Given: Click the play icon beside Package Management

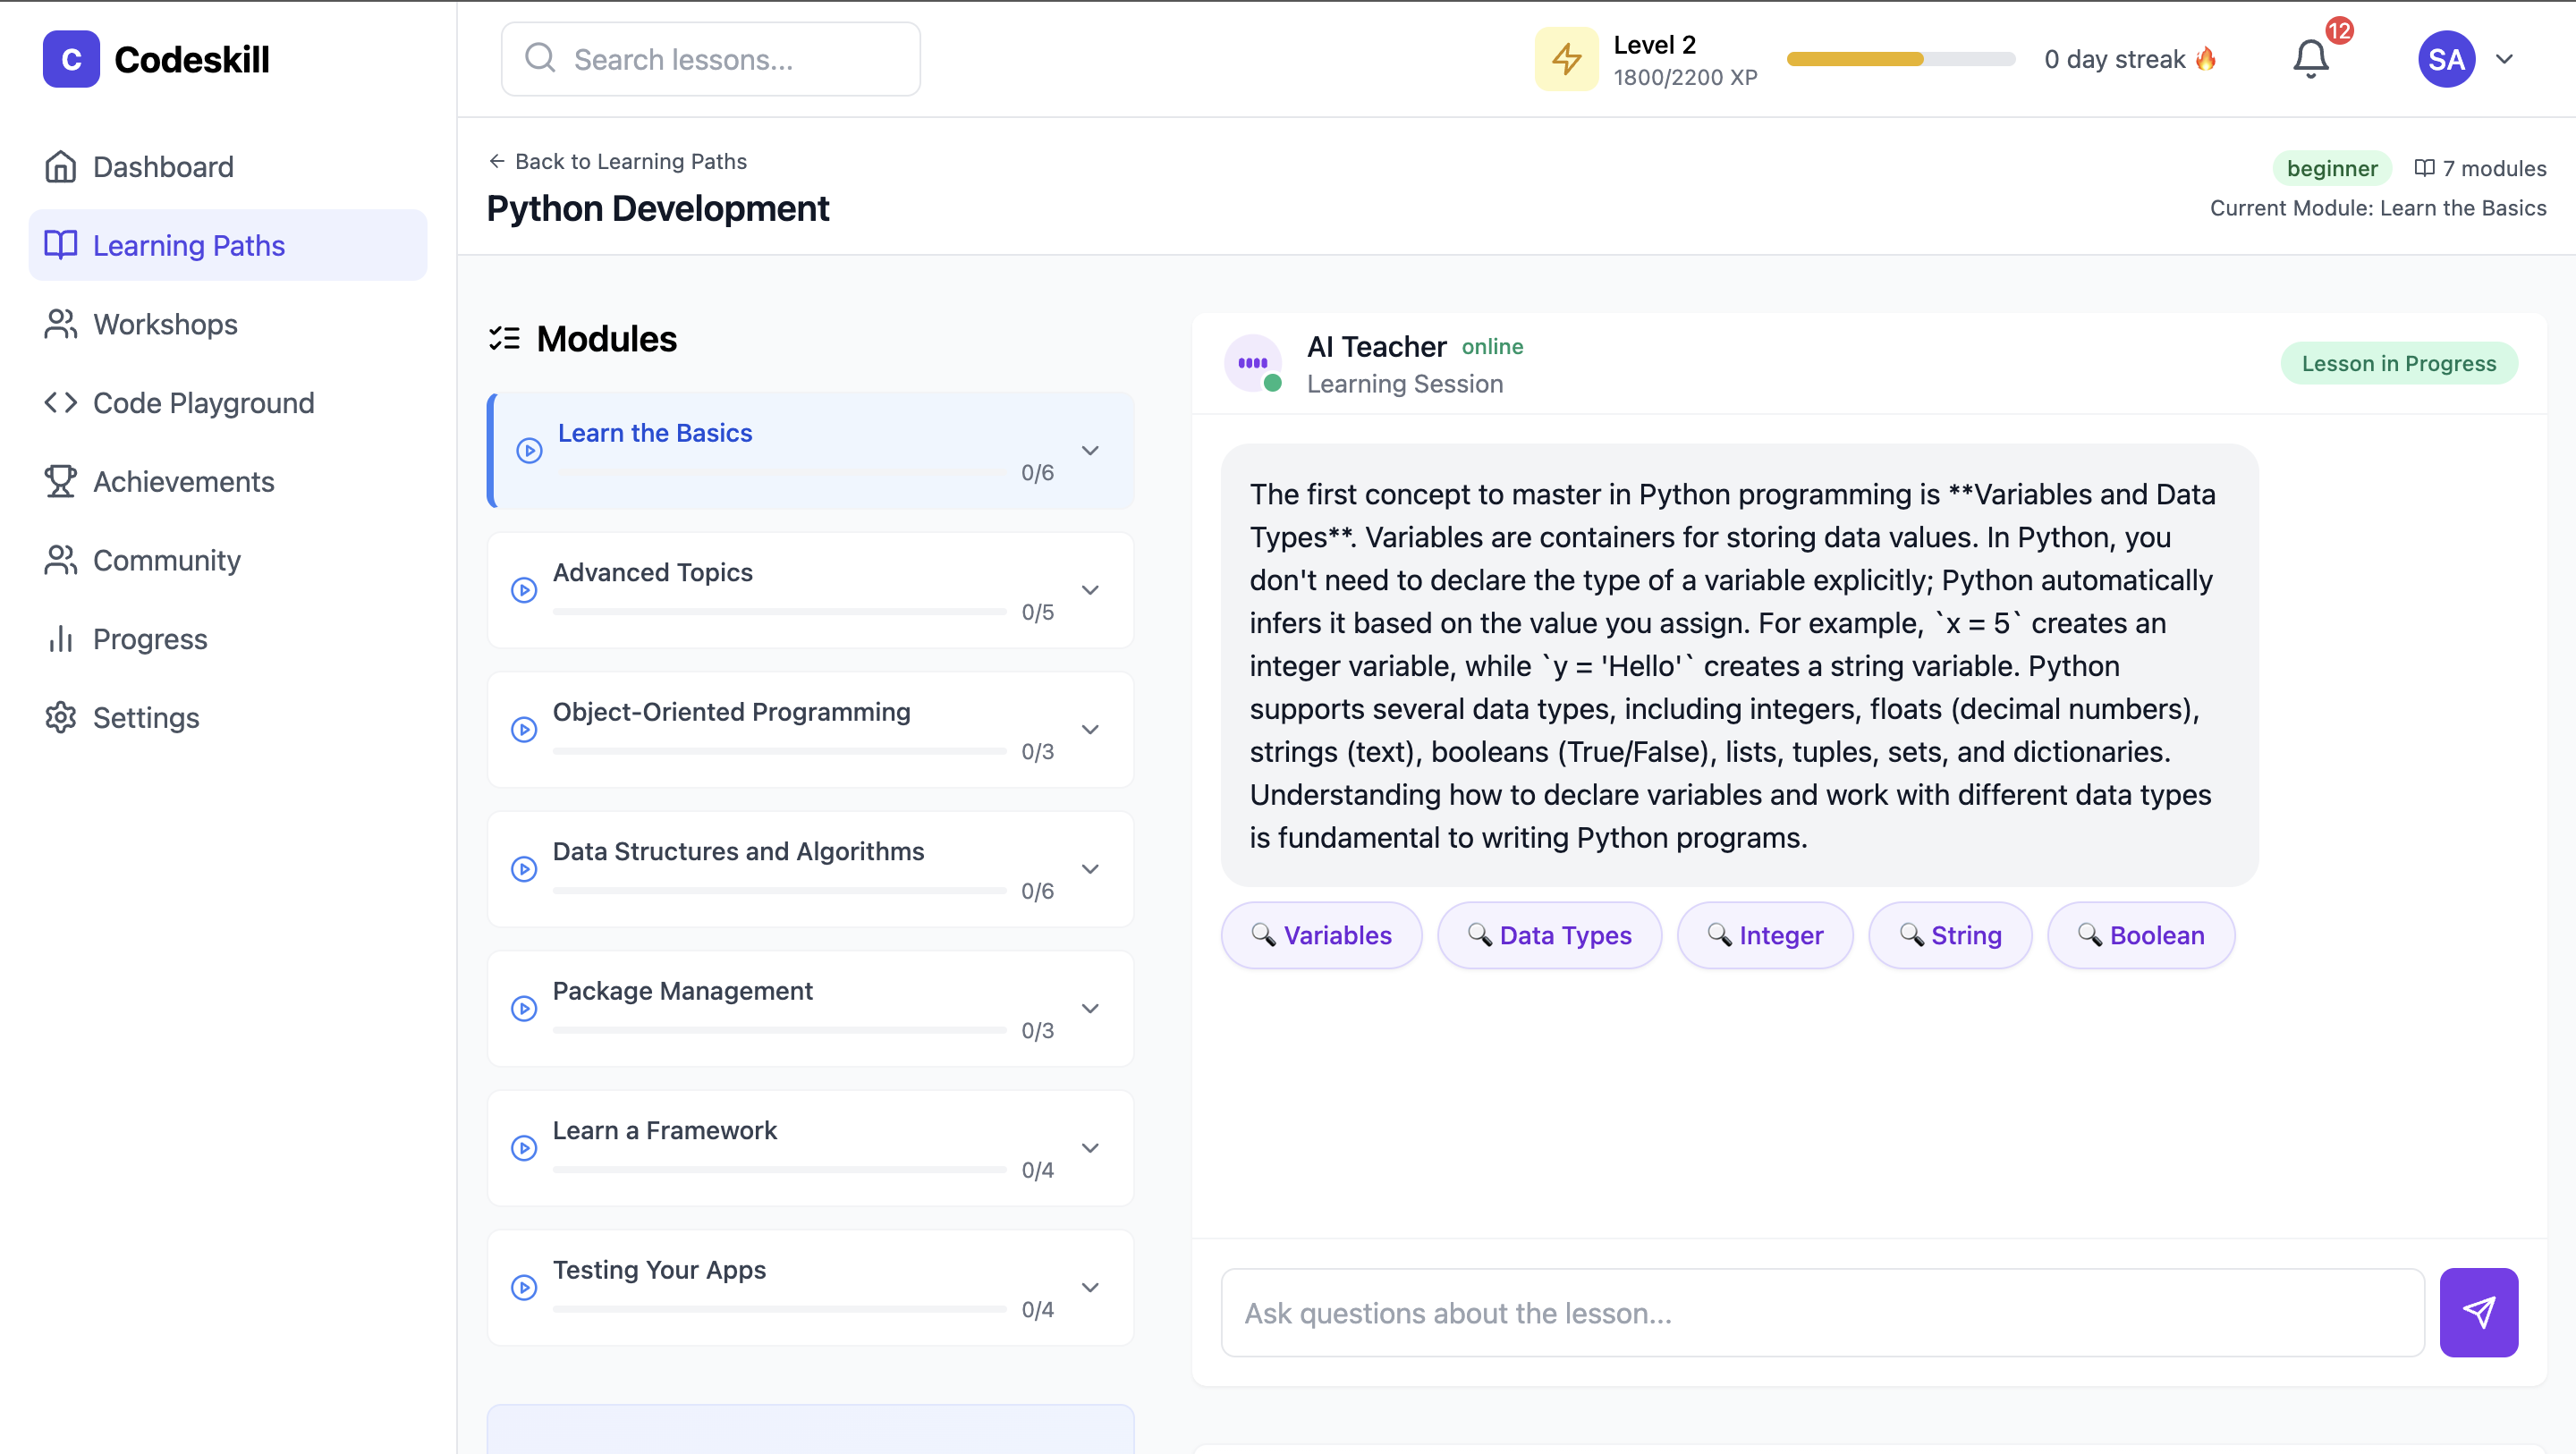Looking at the screenshot, I should pos(524,1009).
